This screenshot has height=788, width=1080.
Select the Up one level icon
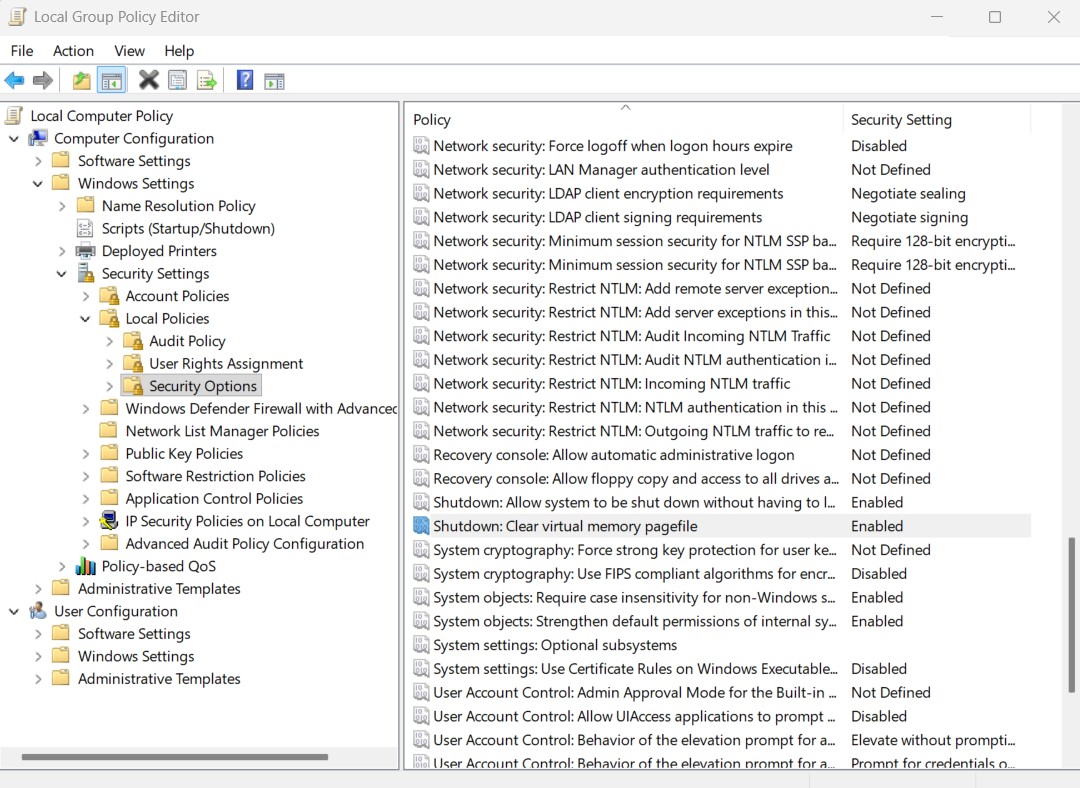[x=80, y=80]
